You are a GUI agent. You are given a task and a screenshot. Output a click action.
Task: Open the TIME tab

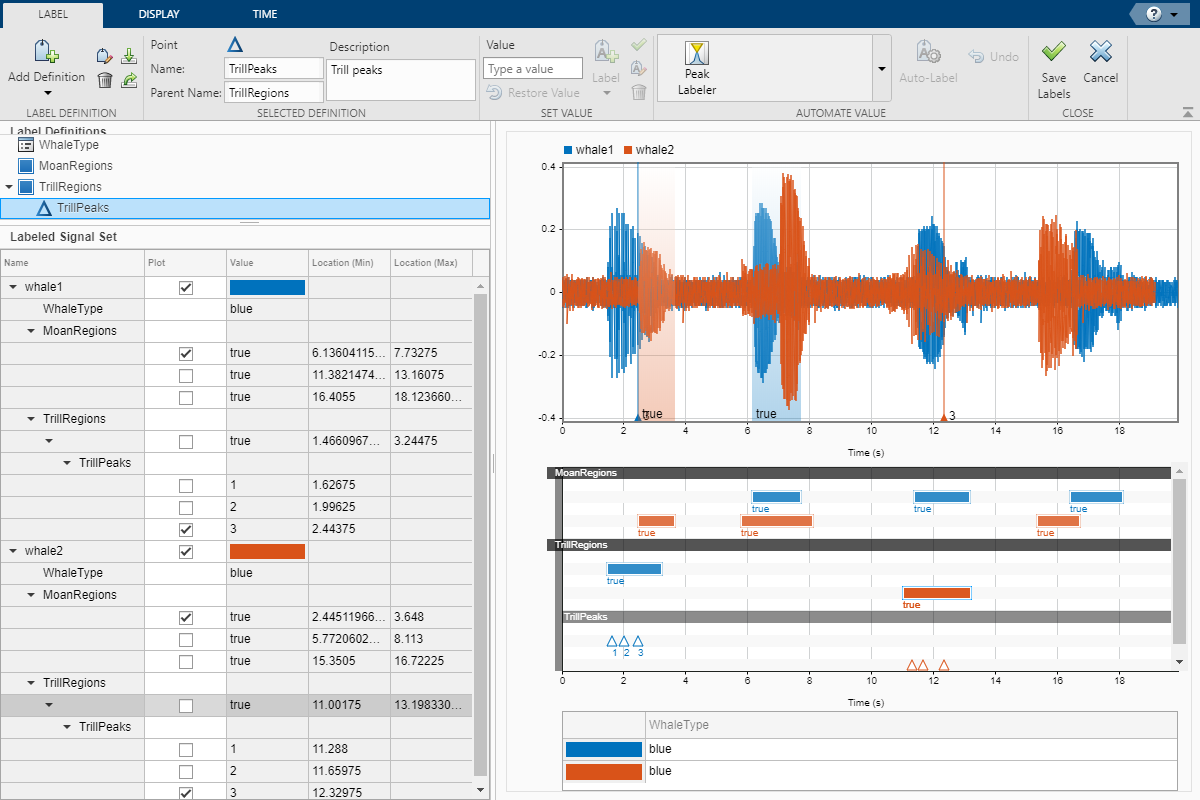(265, 14)
